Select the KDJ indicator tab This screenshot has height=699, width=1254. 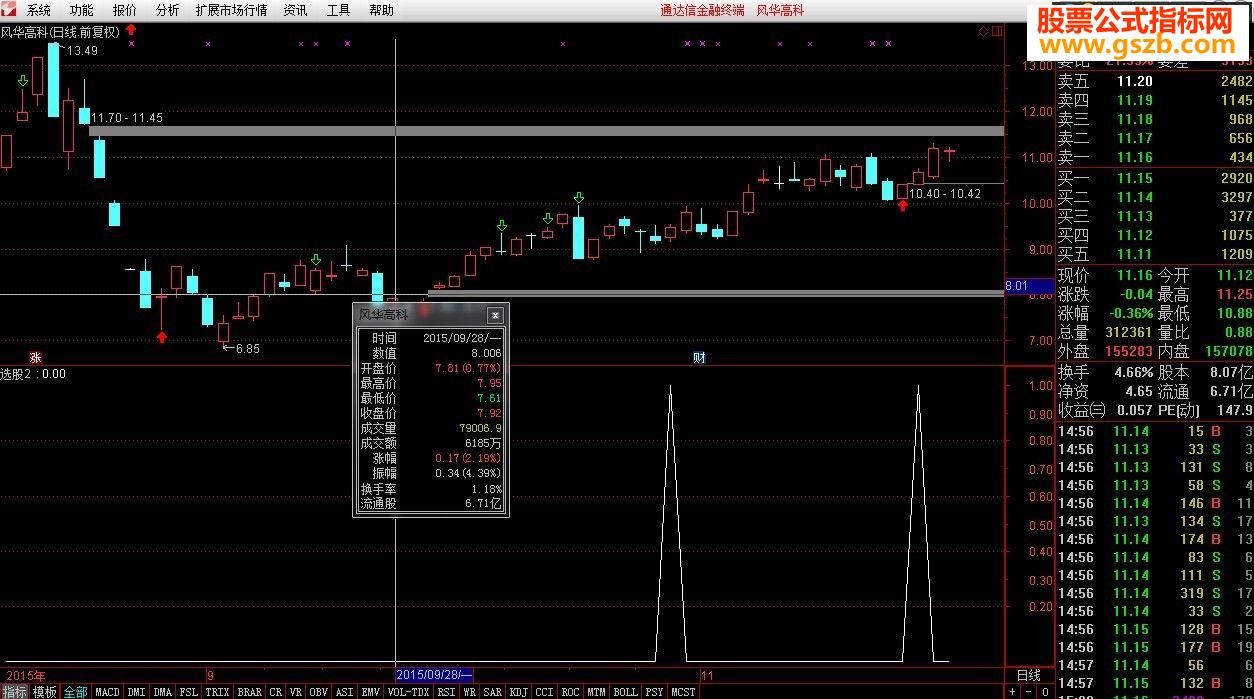click(x=519, y=691)
